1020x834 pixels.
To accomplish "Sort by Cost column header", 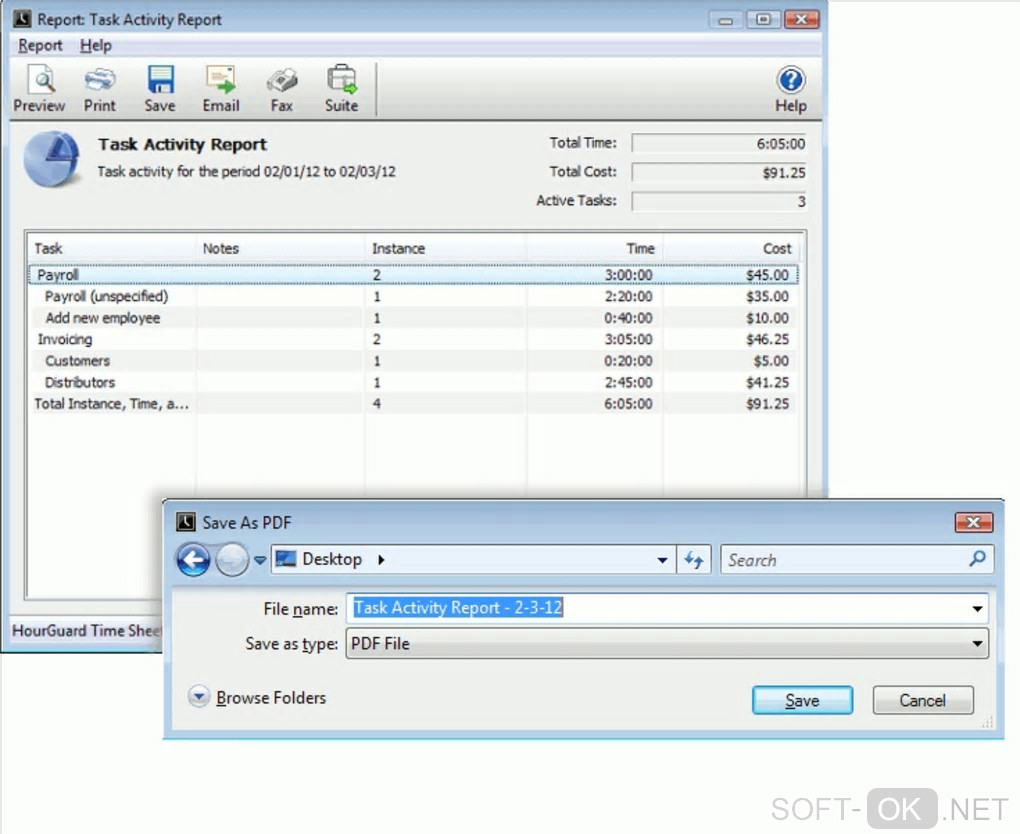I will (731, 249).
